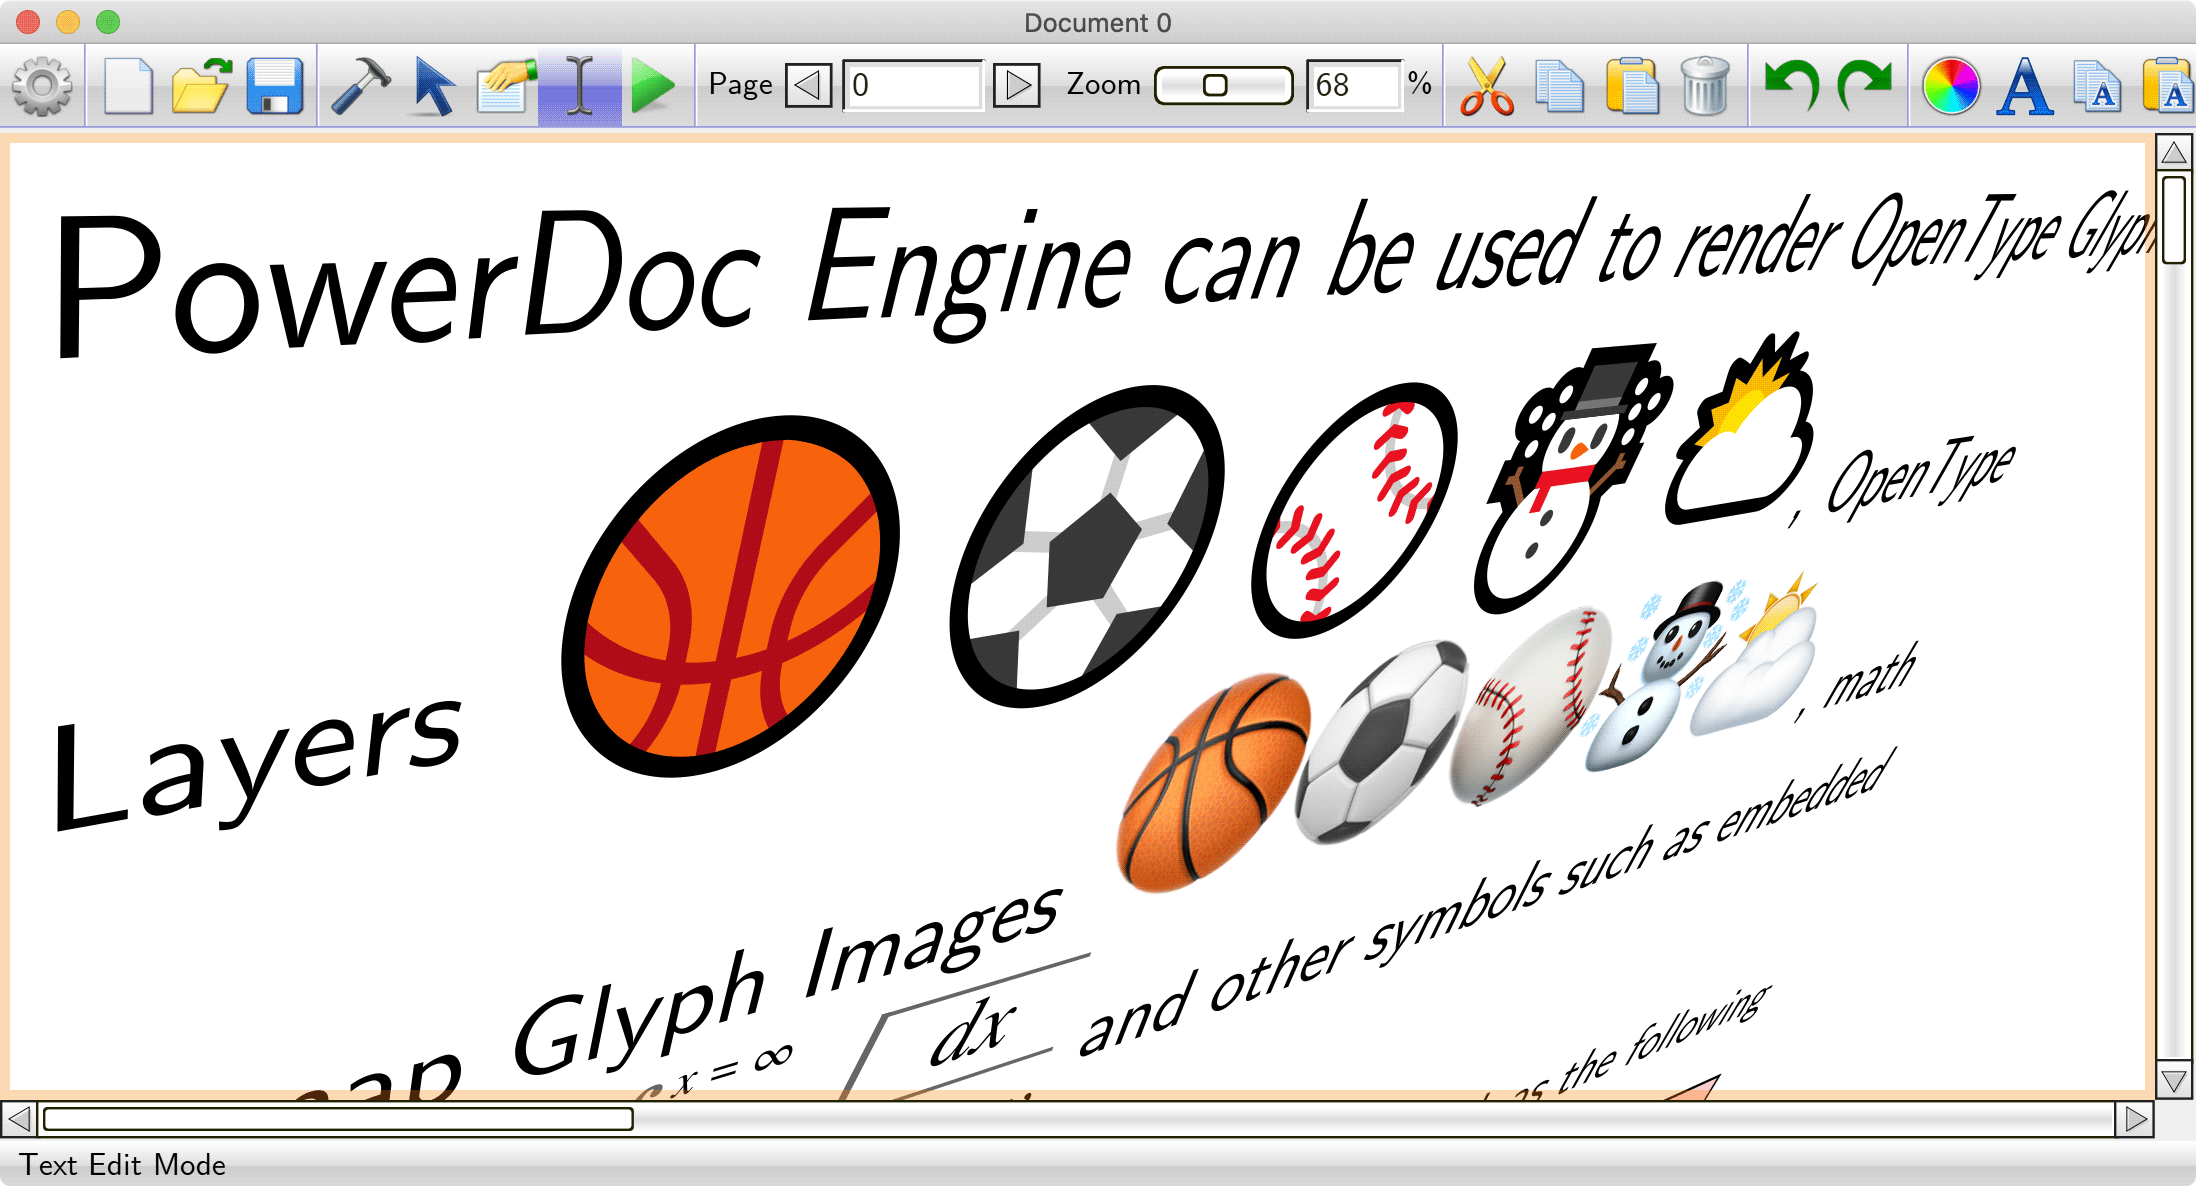Click the word "Layers" in the document

[257, 762]
